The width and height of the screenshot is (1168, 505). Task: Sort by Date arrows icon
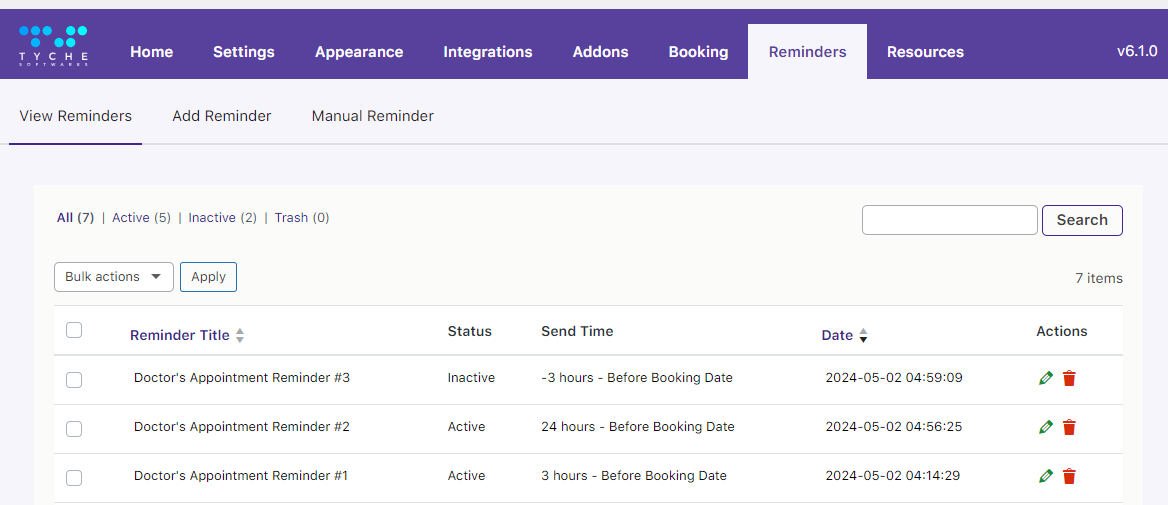click(863, 336)
